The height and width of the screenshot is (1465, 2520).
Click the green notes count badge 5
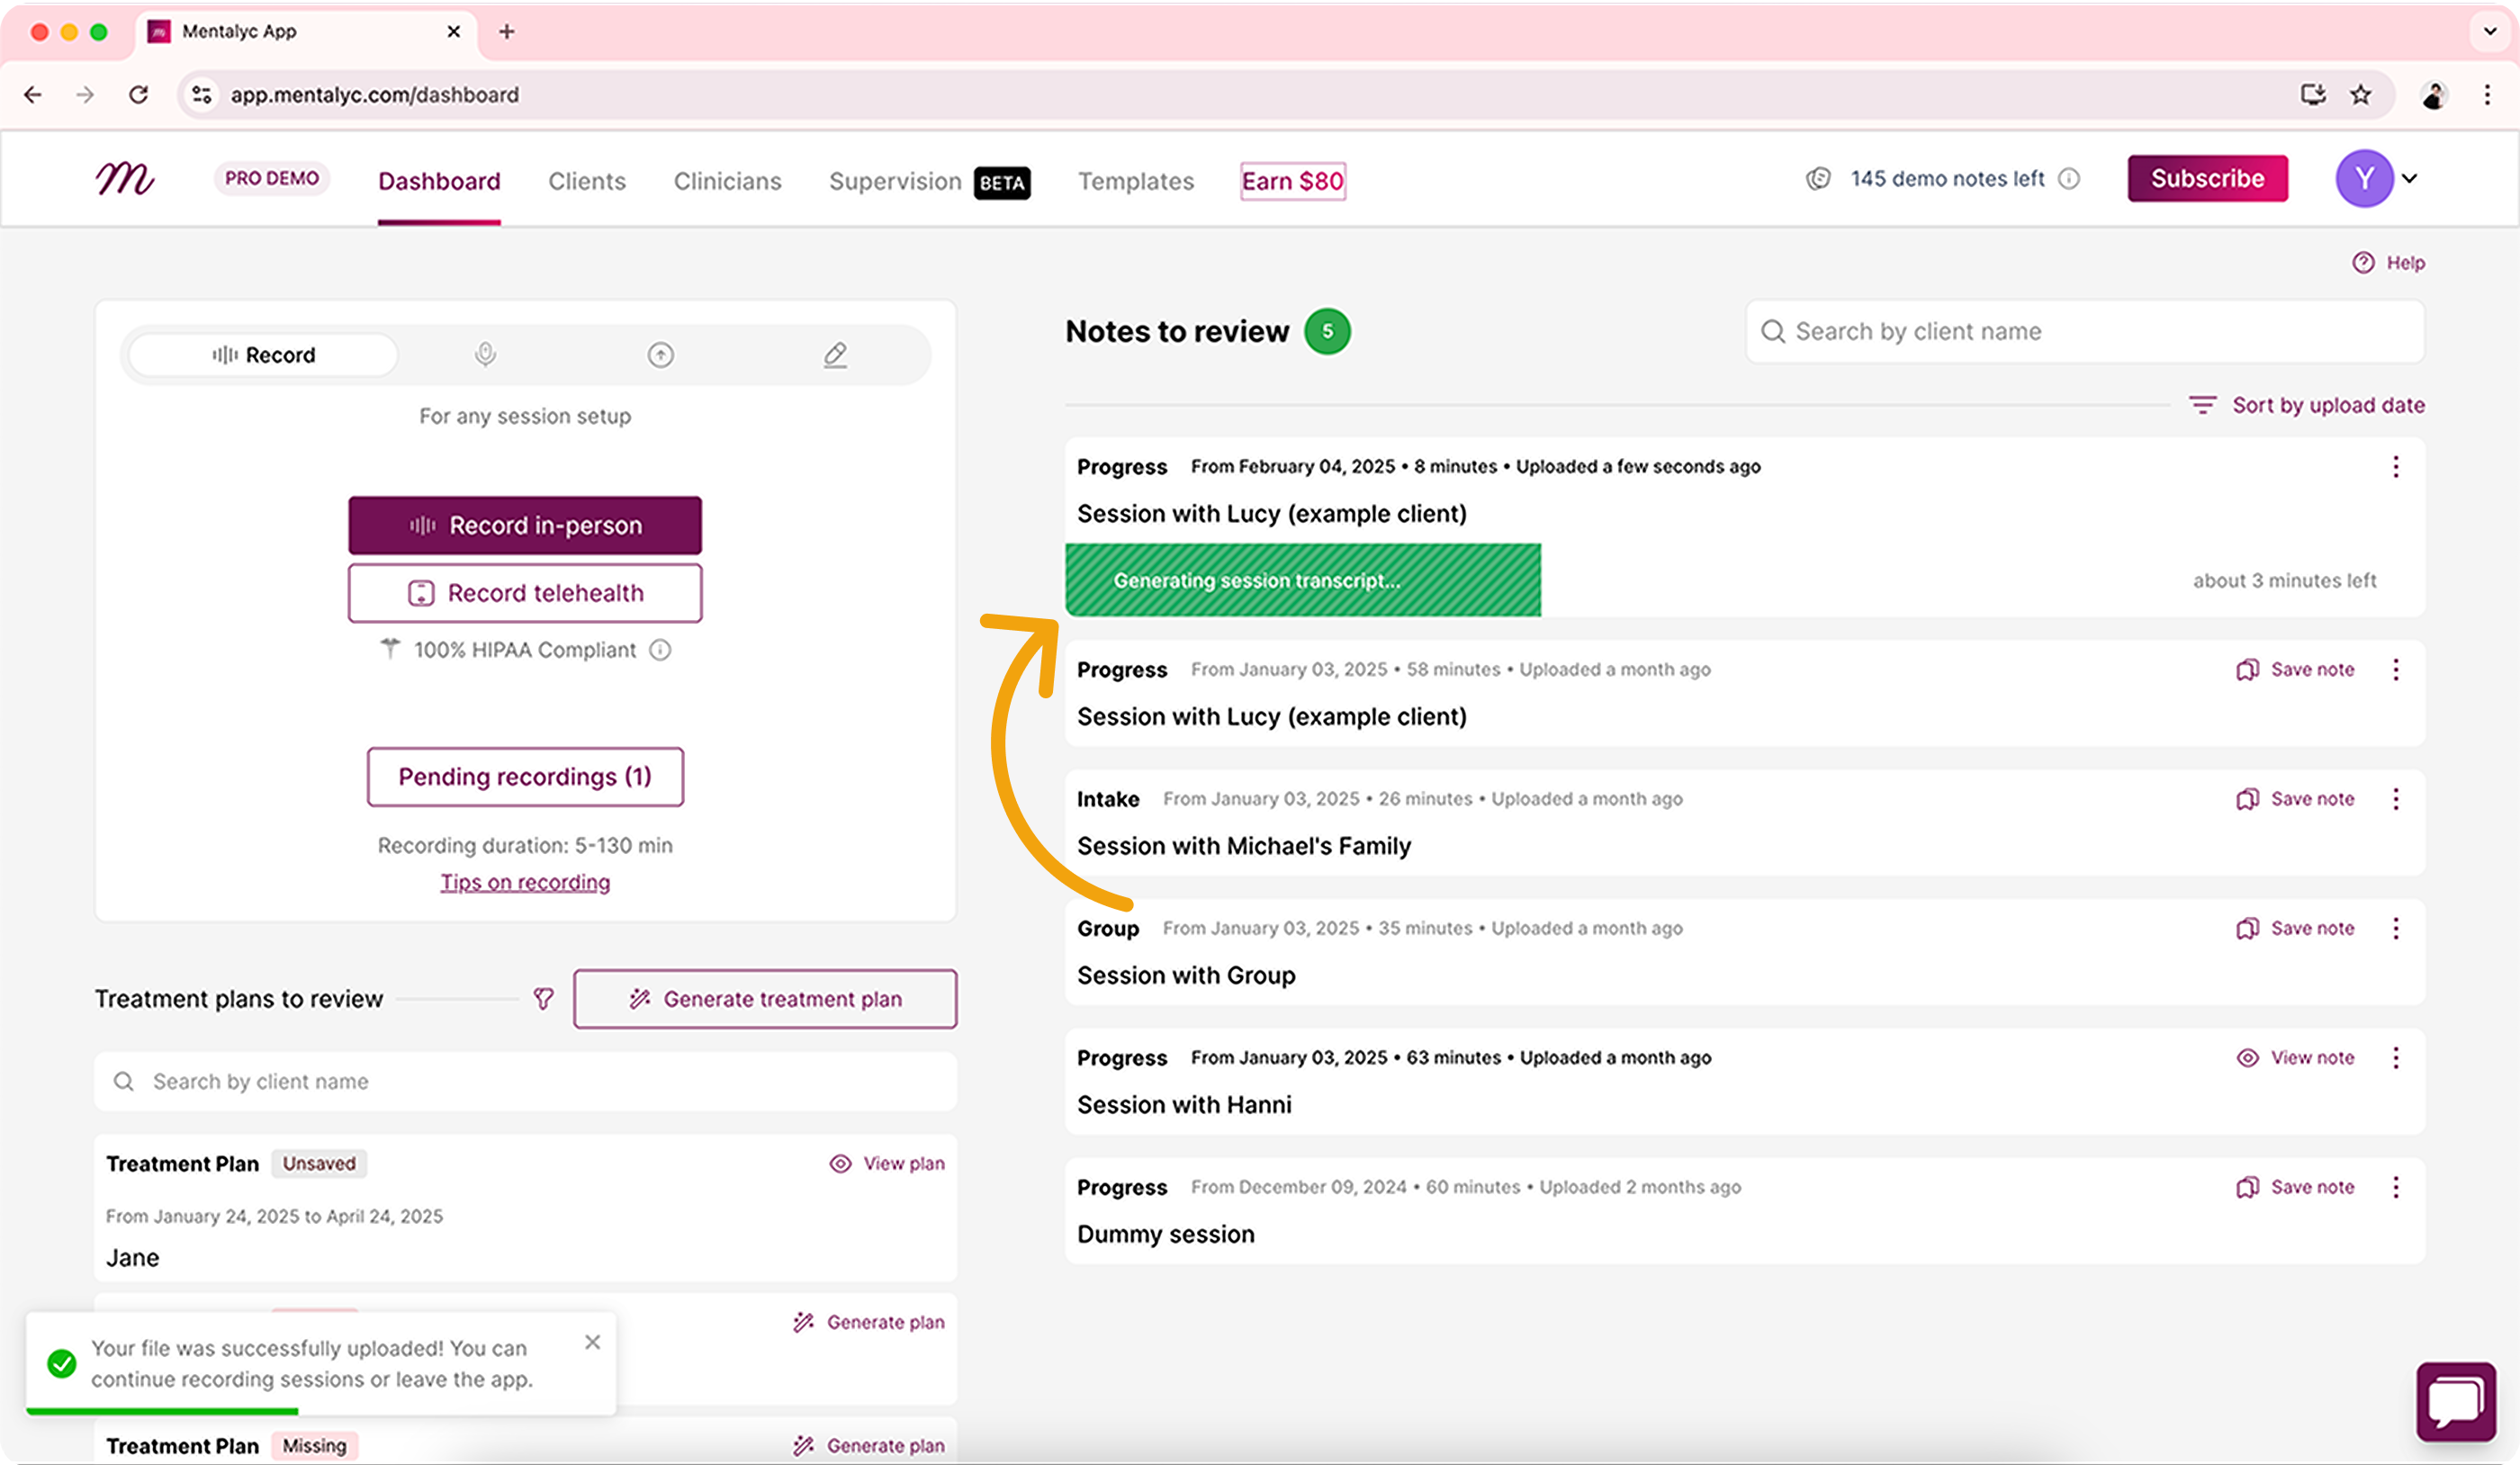(1327, 332)
